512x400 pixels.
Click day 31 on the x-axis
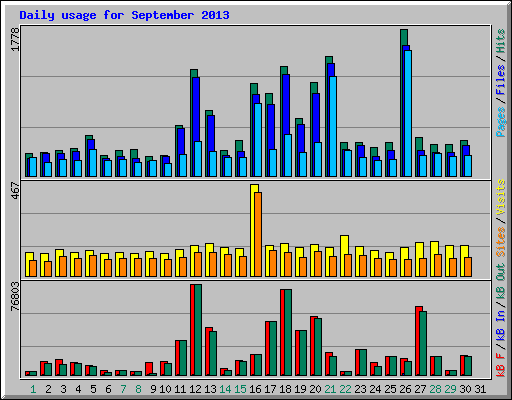click(x=480, y=389)
